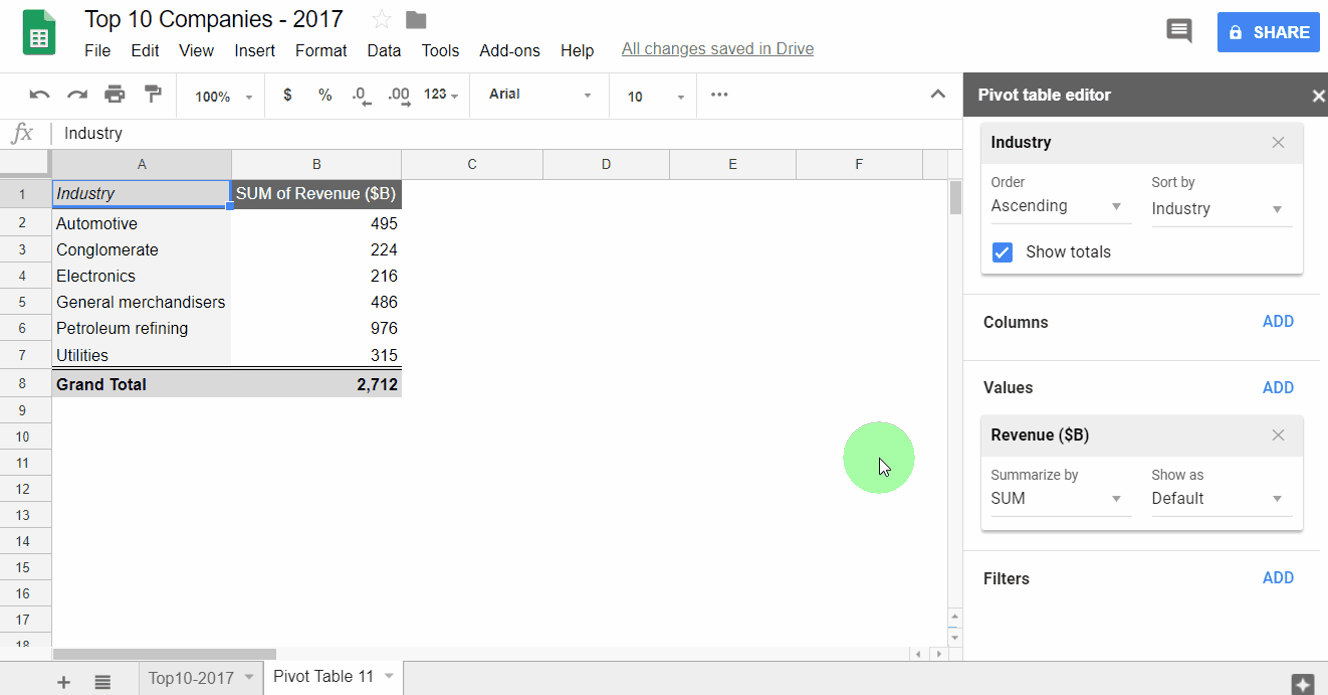Click the document title Top 10 Companies - 2017
1328x695 pixels.
point(214,19)
